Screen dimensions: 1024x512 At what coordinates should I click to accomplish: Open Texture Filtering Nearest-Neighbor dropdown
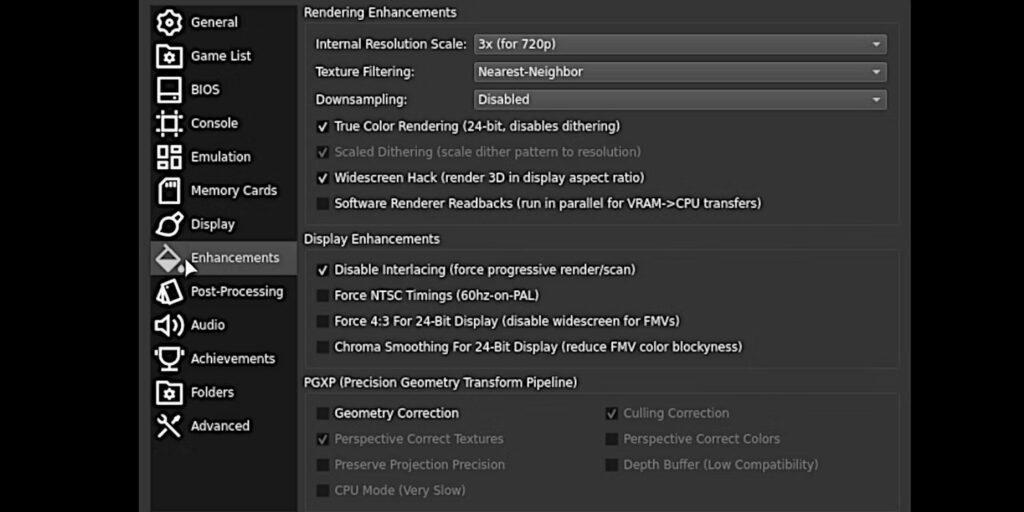click(x=680, y=72)
